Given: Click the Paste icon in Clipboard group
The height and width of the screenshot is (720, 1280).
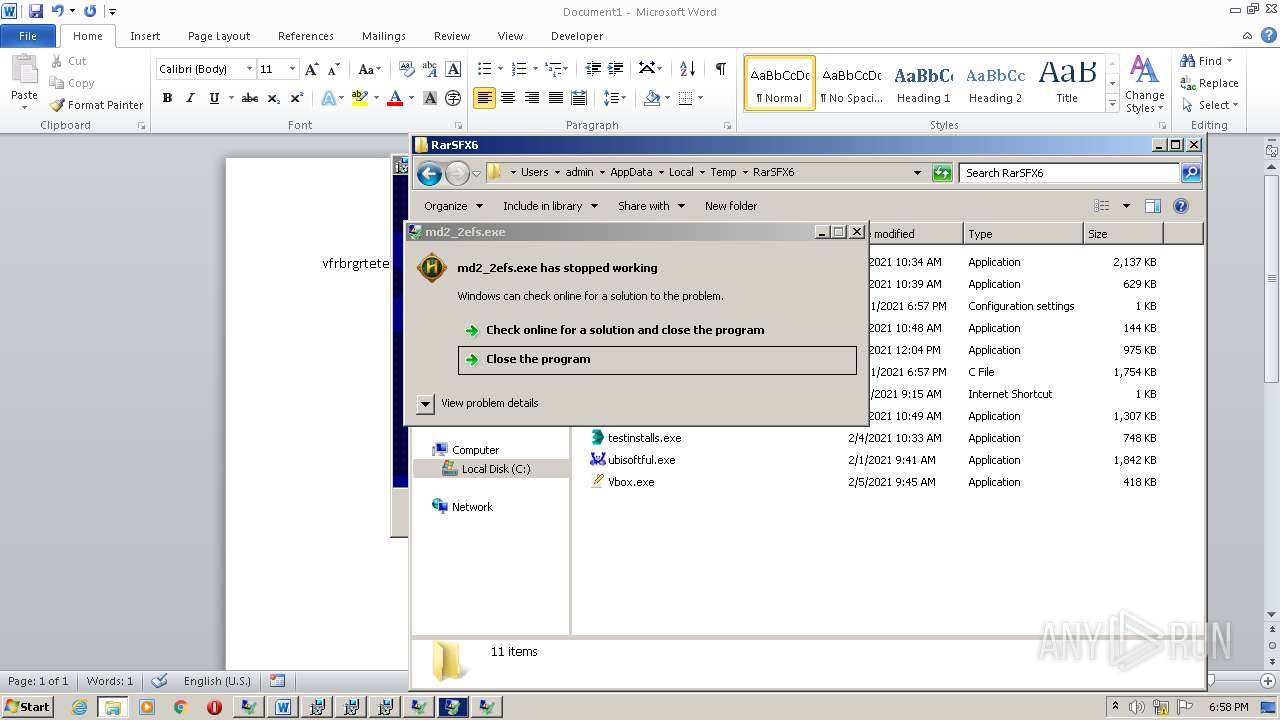Looking at the screenshot, I should point(24,70).
